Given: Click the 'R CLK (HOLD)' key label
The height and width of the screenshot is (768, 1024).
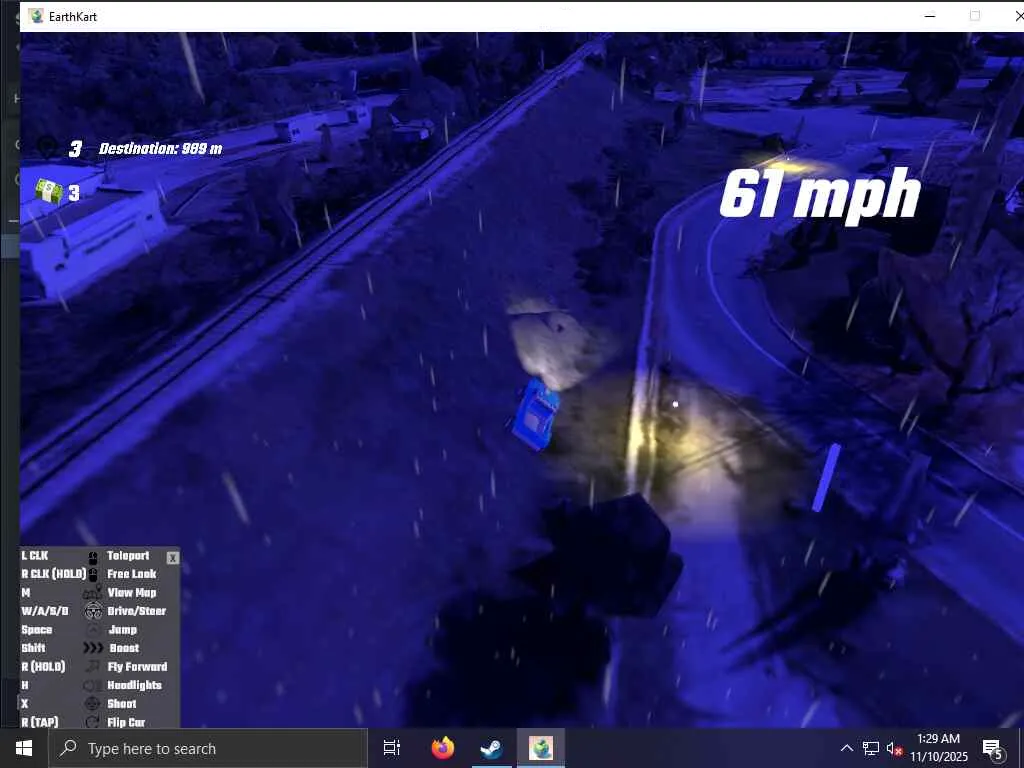Looking at the screenshot, I should click(x=54, y=574).
